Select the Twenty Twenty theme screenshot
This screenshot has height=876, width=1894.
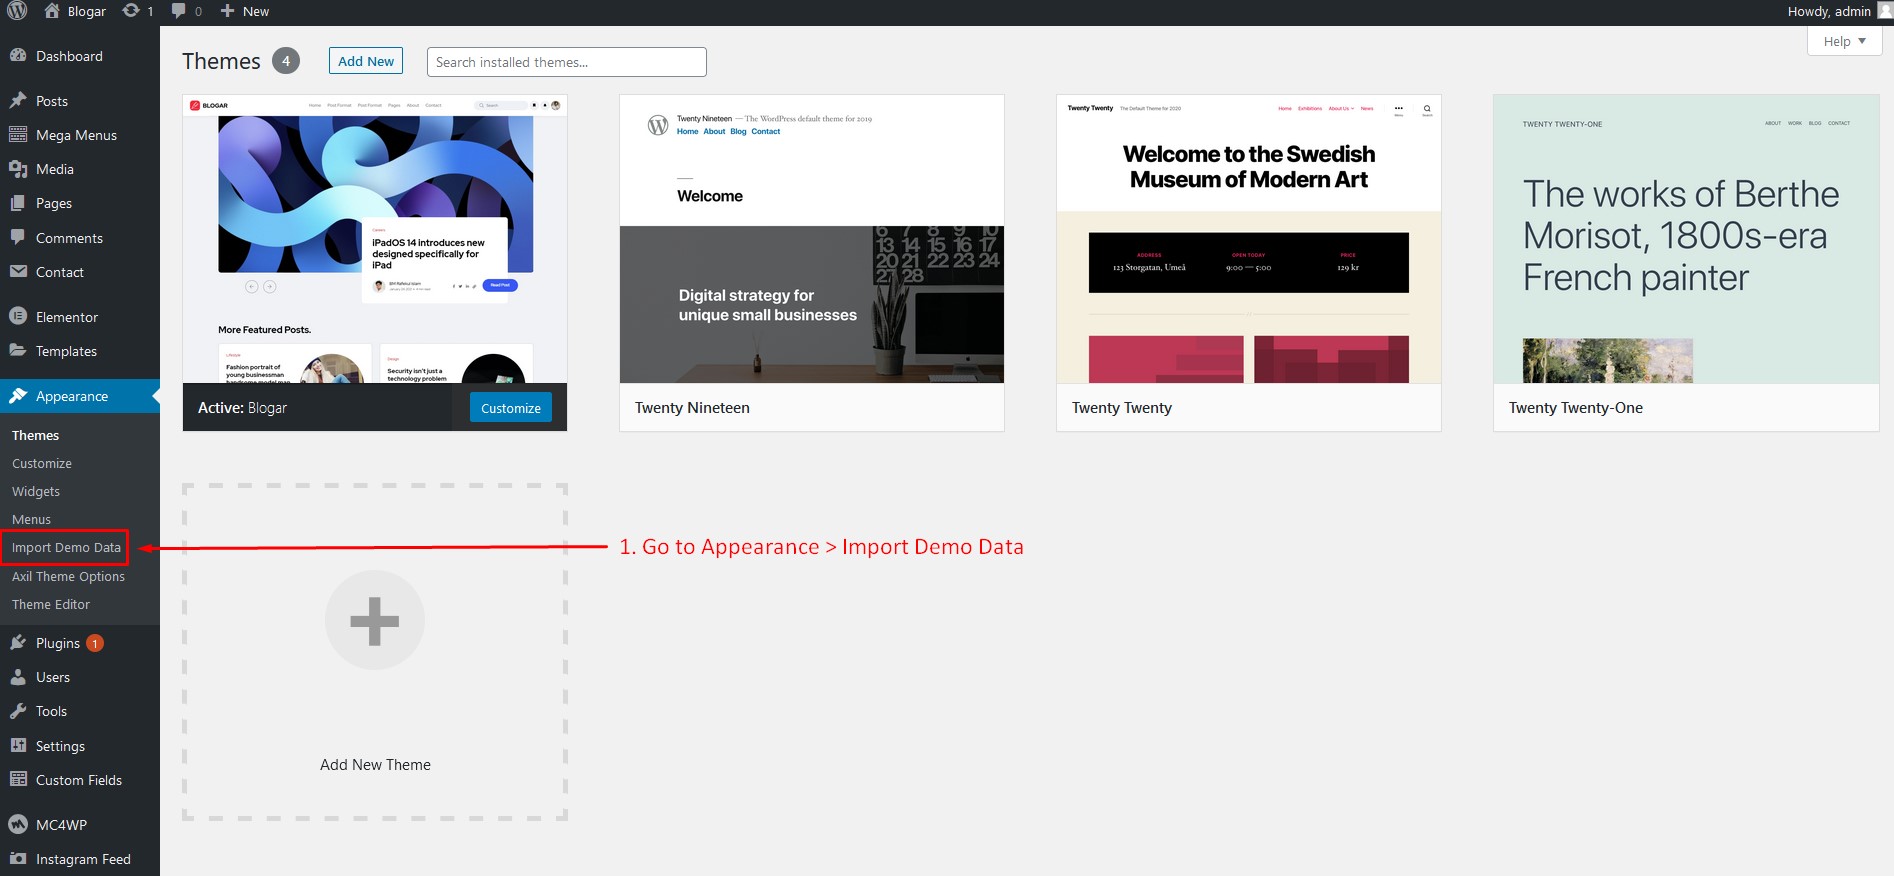pyautogui.click(x=1249, y=239)
